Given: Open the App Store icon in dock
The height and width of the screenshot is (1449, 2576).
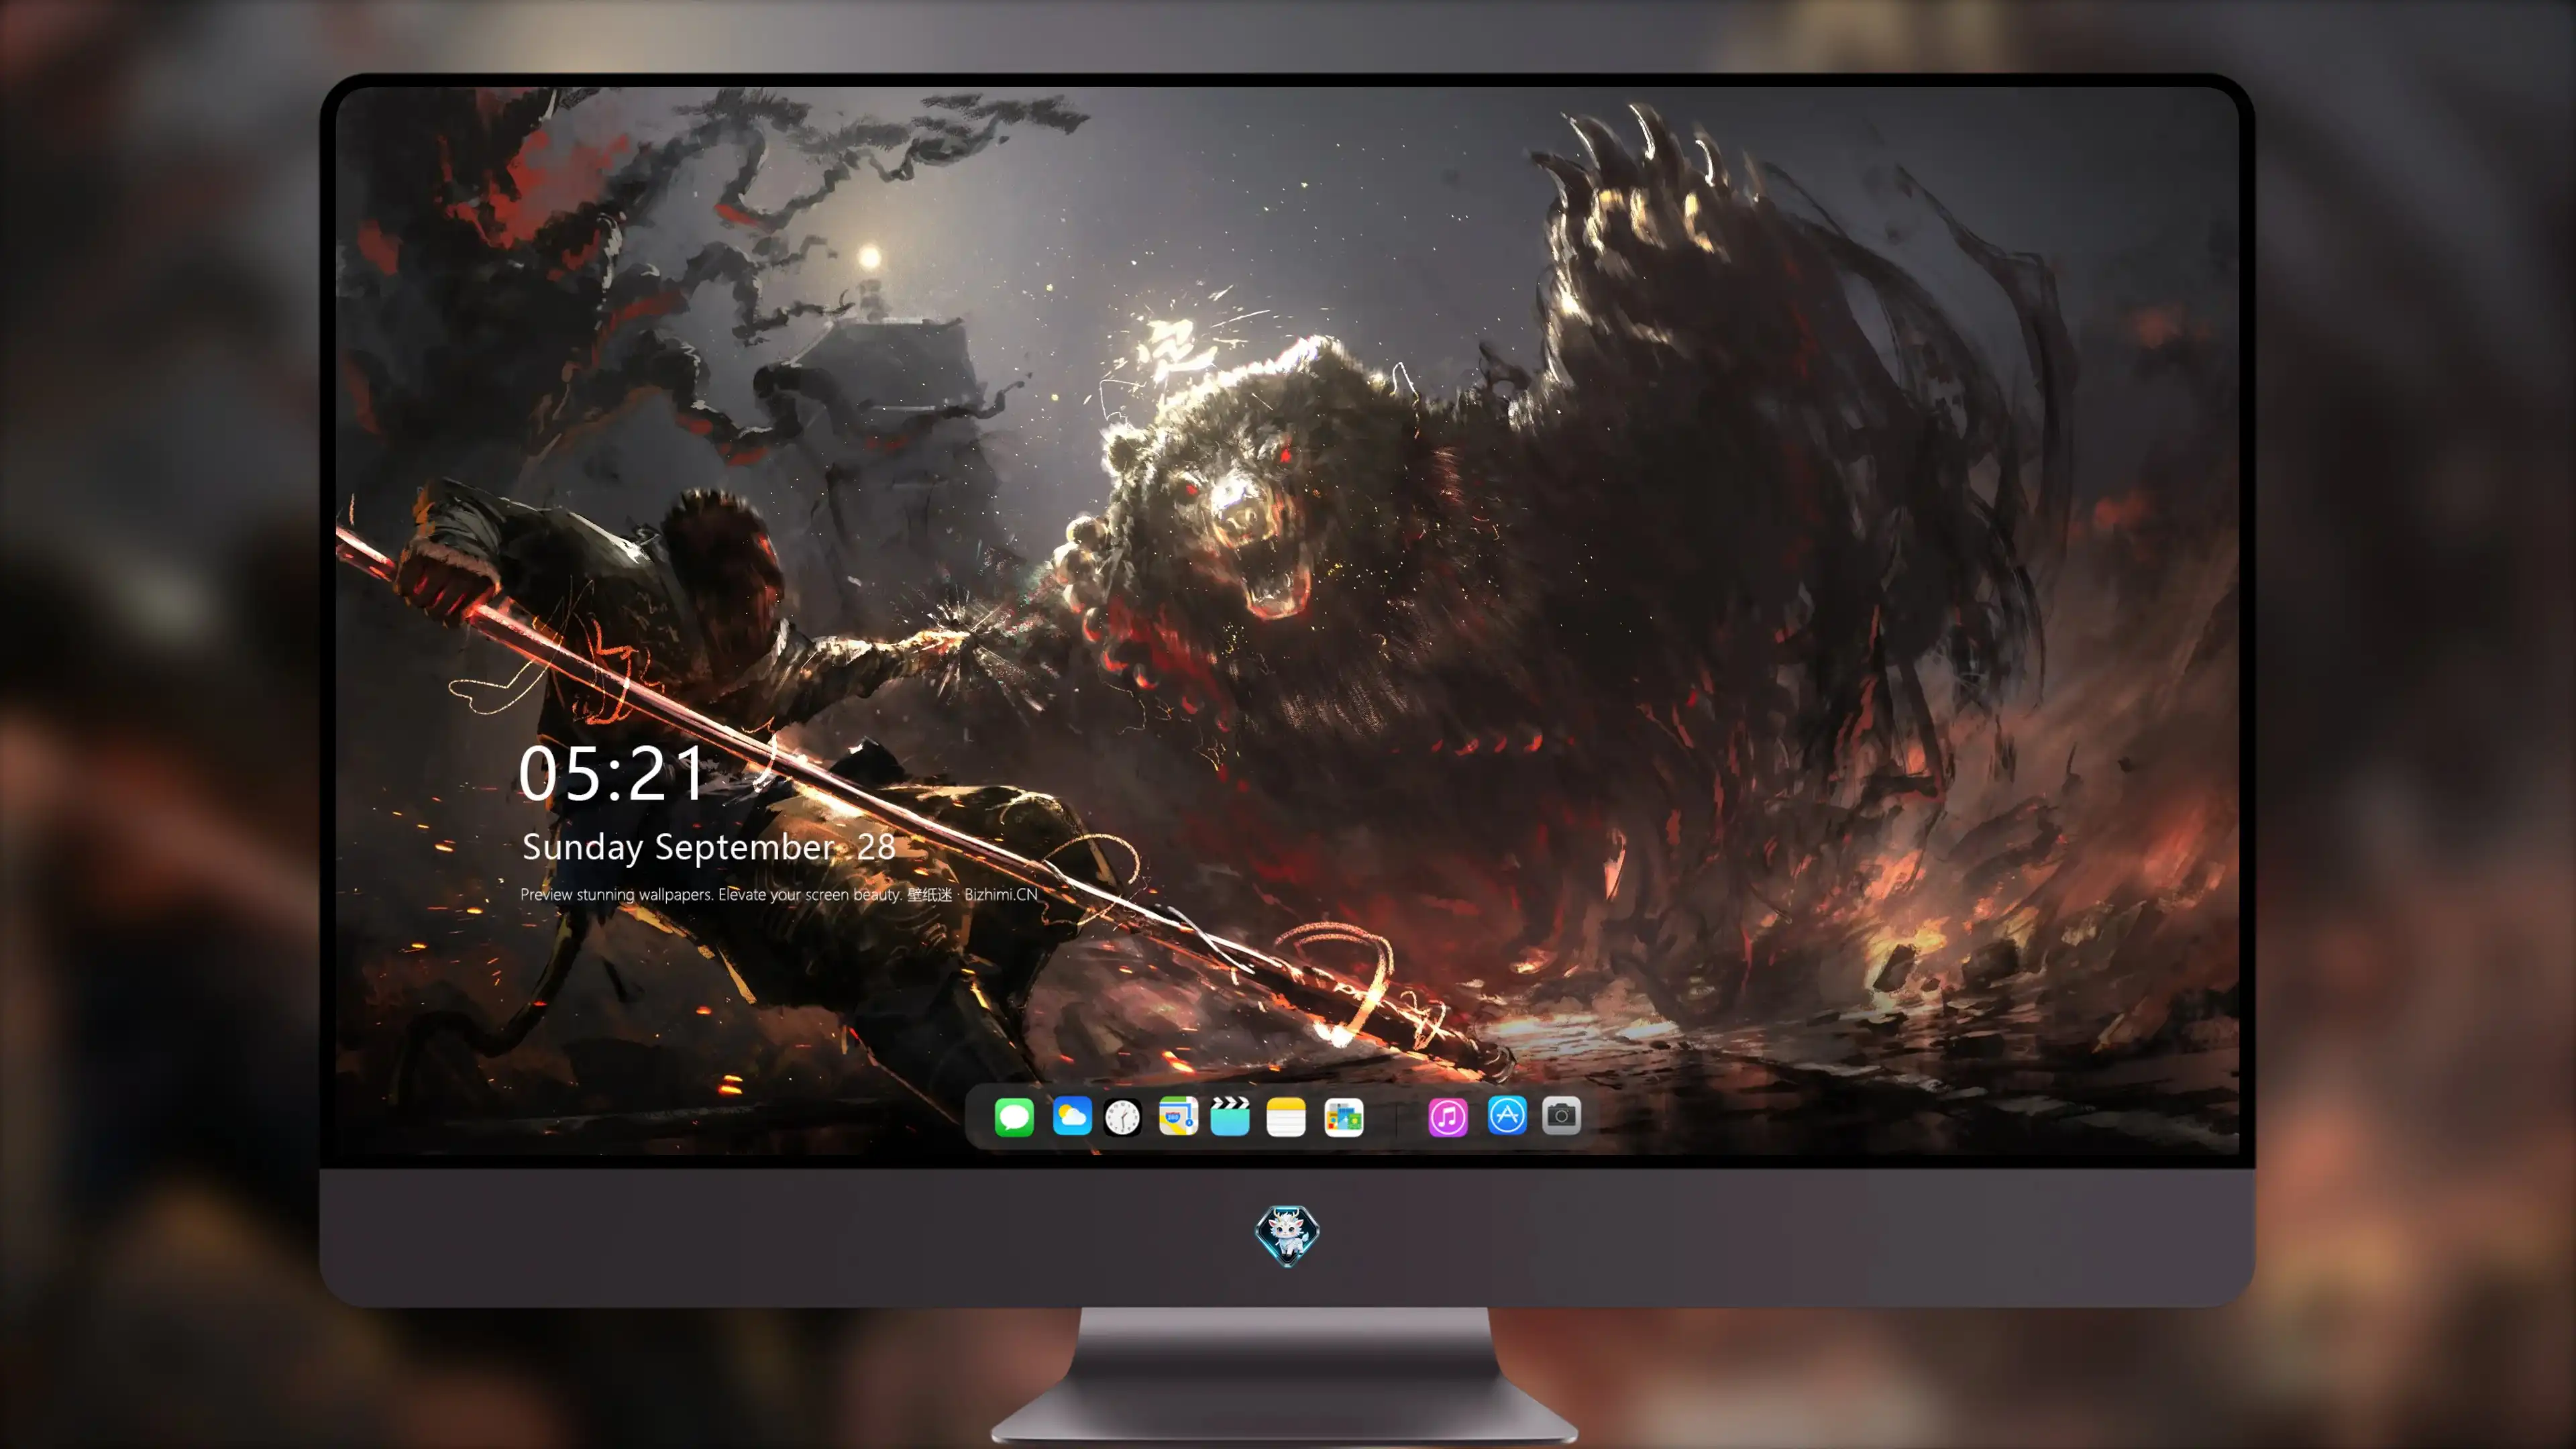Looking at the screenshot, I should [x=1507, y=1116].
